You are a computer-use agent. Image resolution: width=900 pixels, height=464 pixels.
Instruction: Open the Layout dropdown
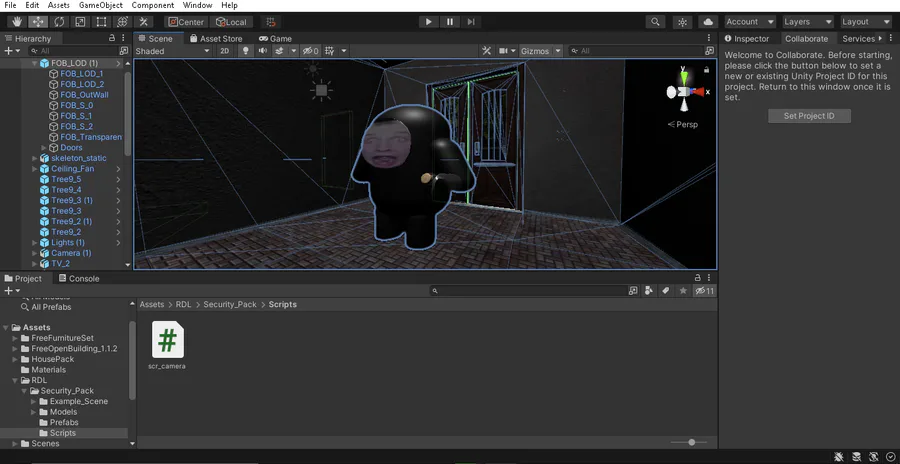[x=866, y=22]
